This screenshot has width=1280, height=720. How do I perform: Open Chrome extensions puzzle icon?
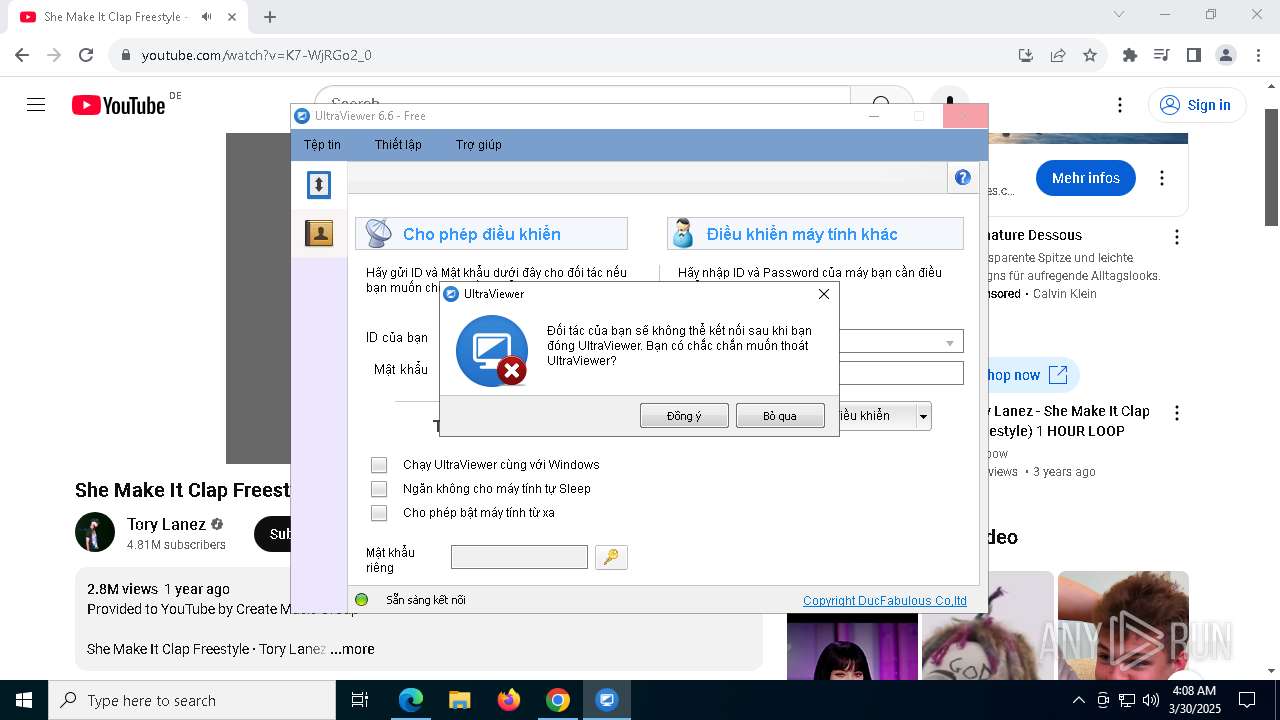pos(1130,55)
